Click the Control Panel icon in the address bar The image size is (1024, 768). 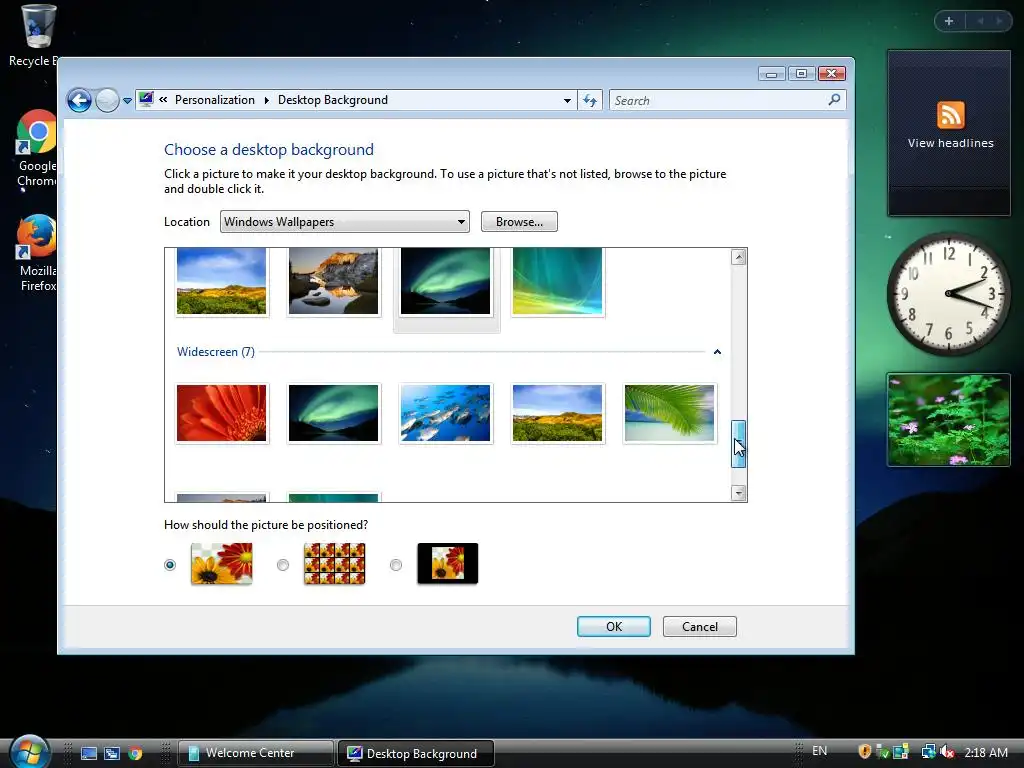click(x=146, y=99)
